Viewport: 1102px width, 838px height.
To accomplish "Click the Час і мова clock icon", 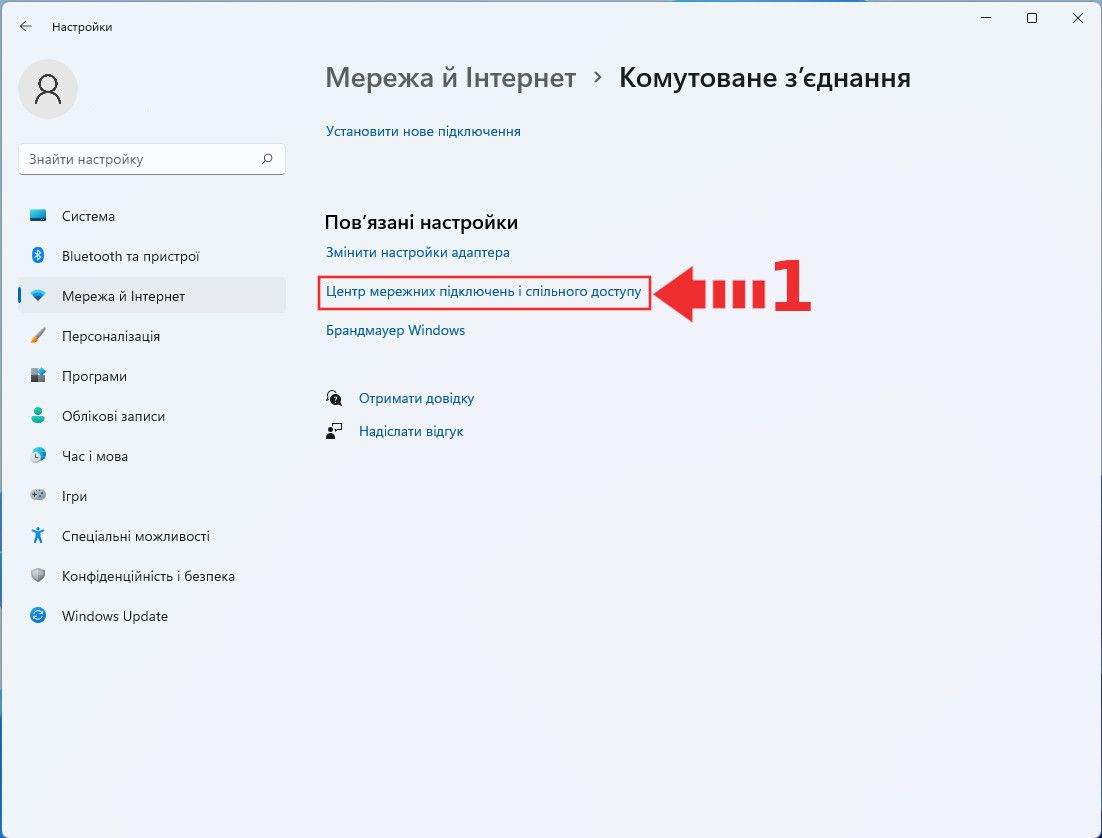I will tap(38, 456).
